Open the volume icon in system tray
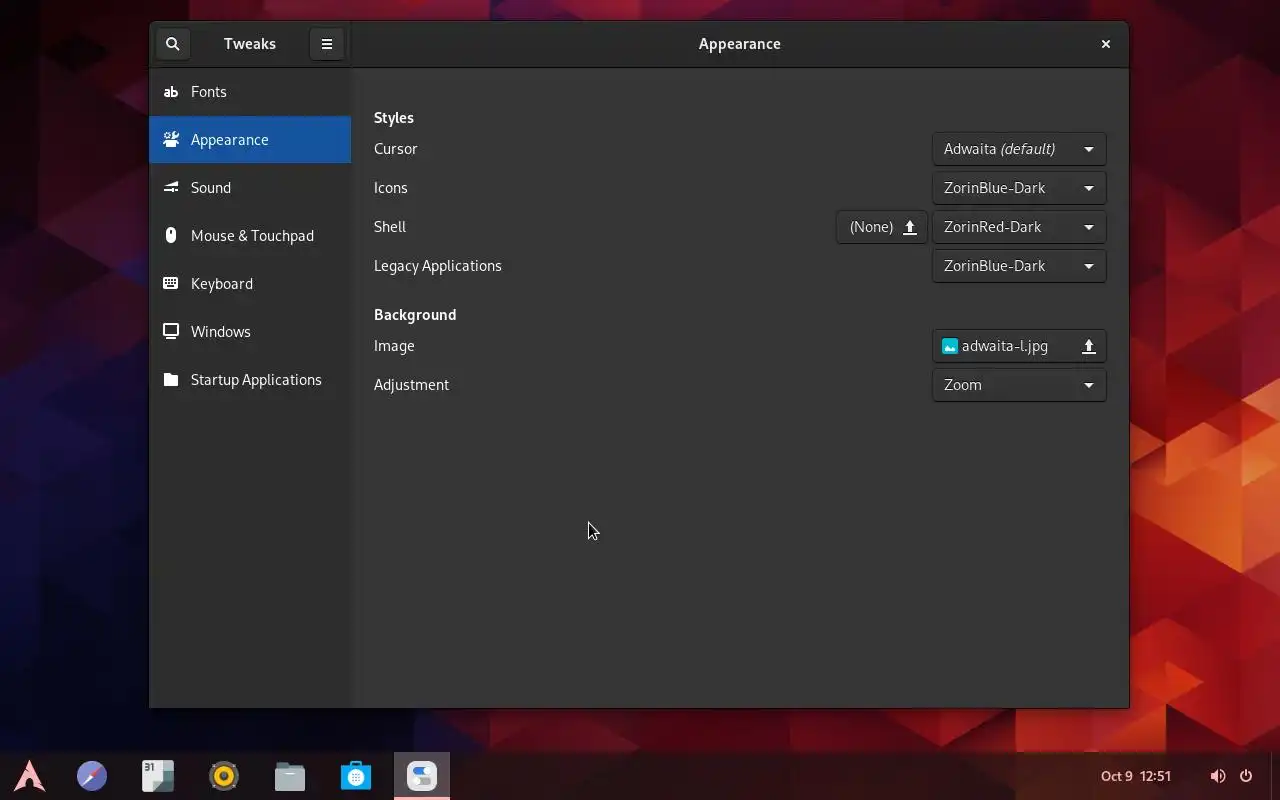Viewport: 1280px width, 800px height. [x=1217, y=776]
